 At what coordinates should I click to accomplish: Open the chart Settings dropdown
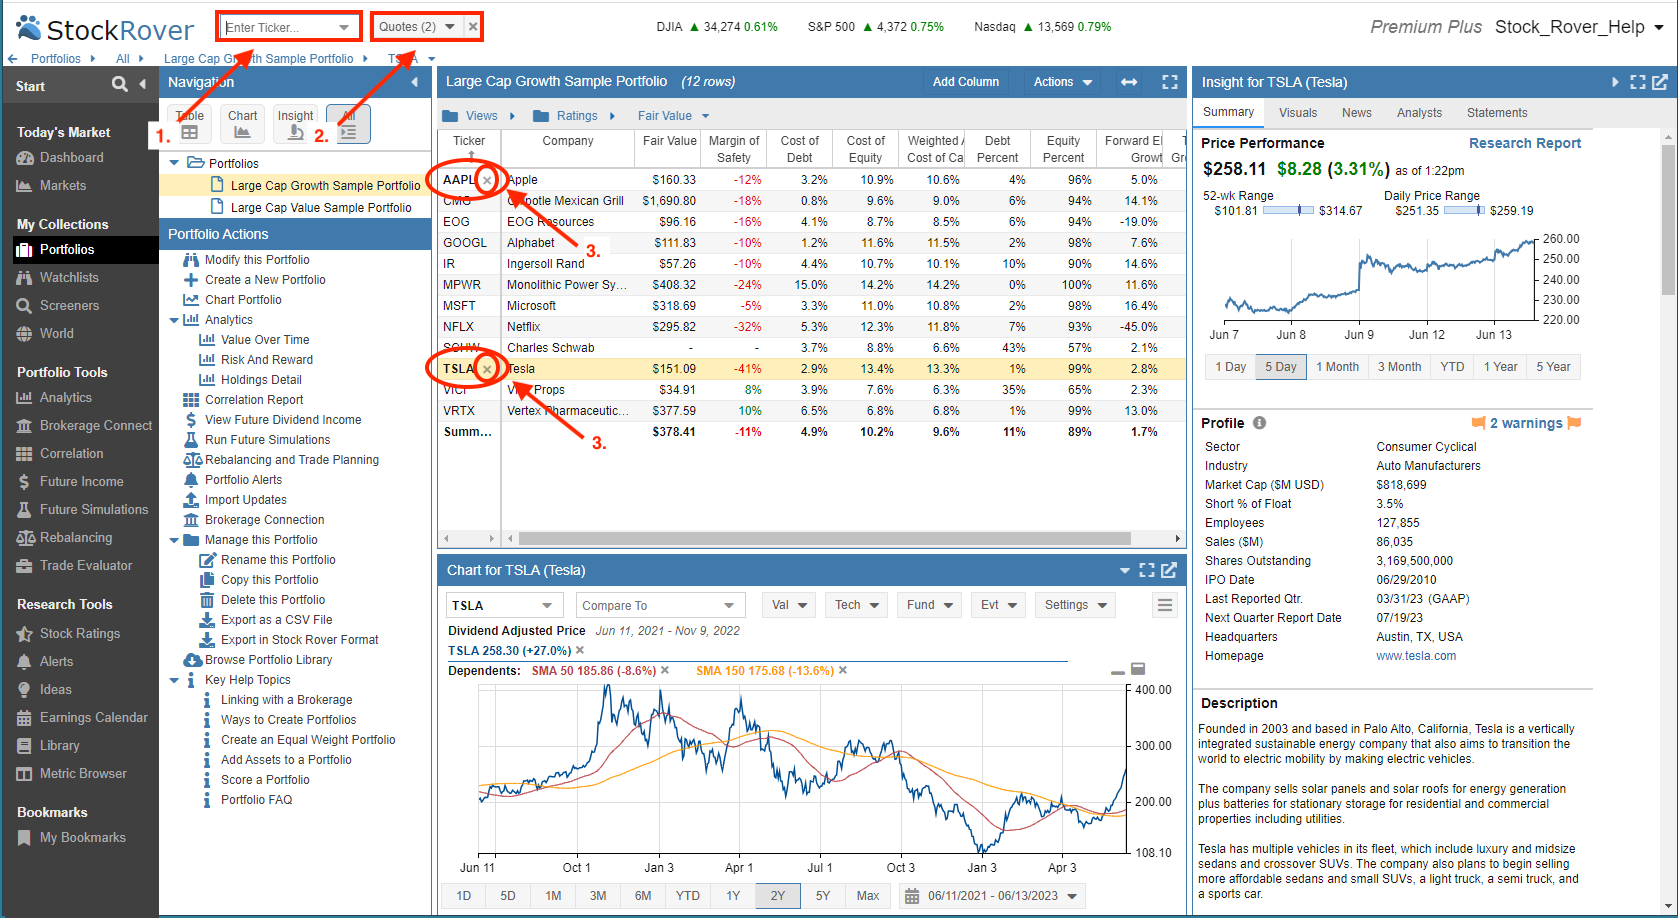[1076, 605]
